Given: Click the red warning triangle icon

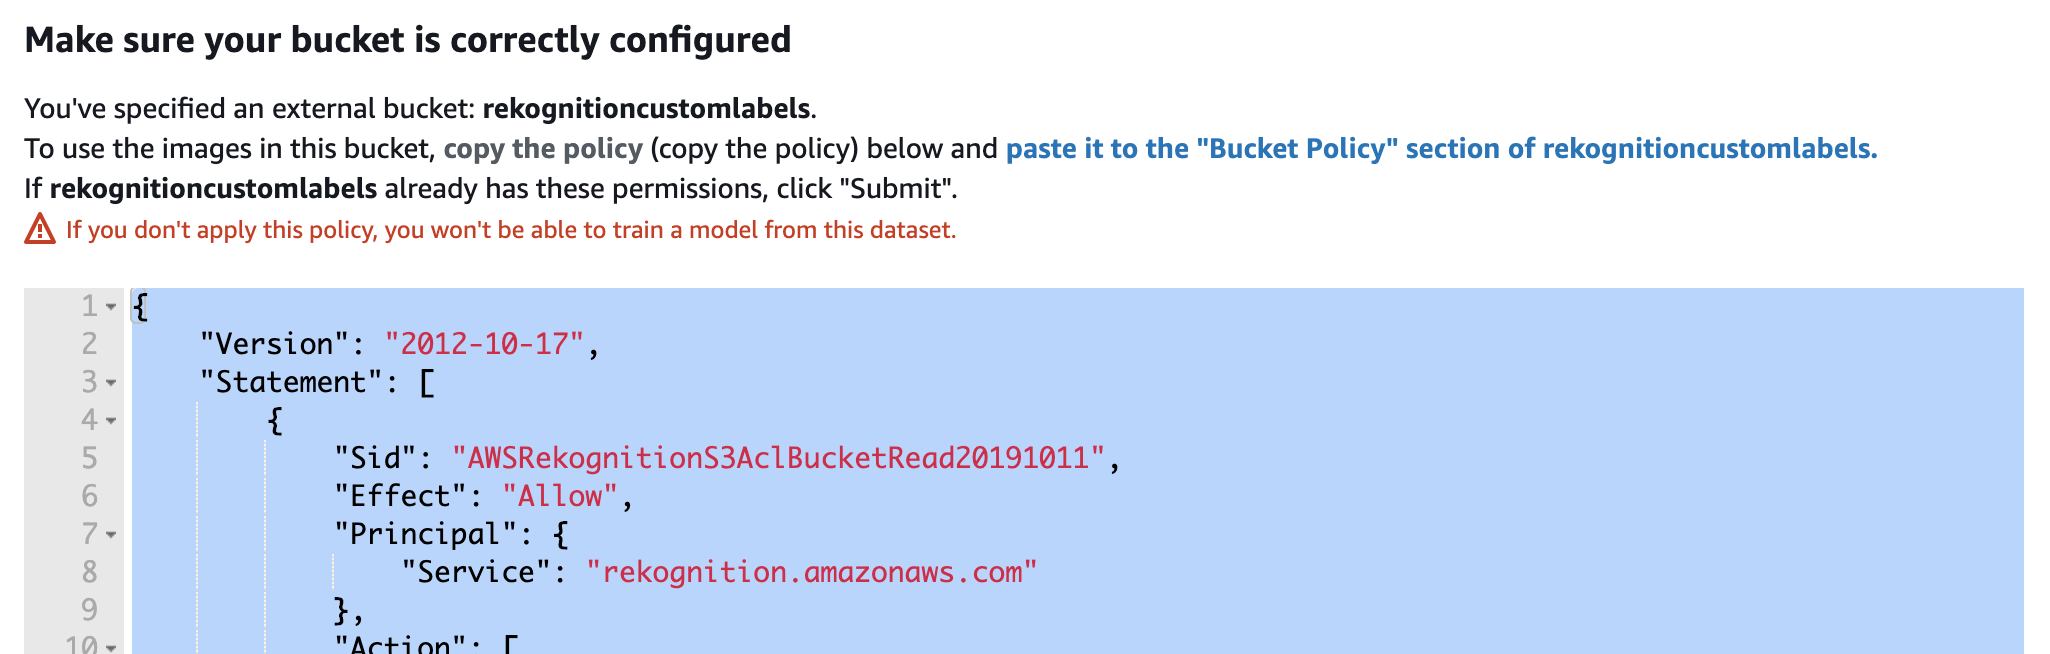Looking at the screenshot, I should point(40,230).
